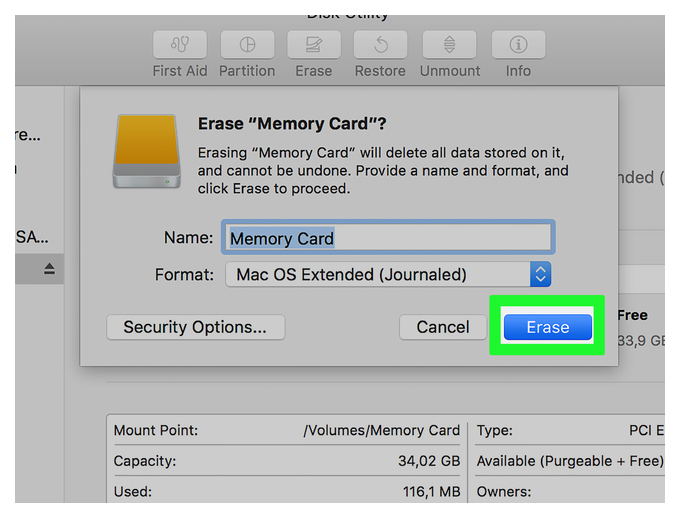This screenshot has height=518, width=680.
Task: Eject the selected disk in sidebar
Action: point(49,269)
